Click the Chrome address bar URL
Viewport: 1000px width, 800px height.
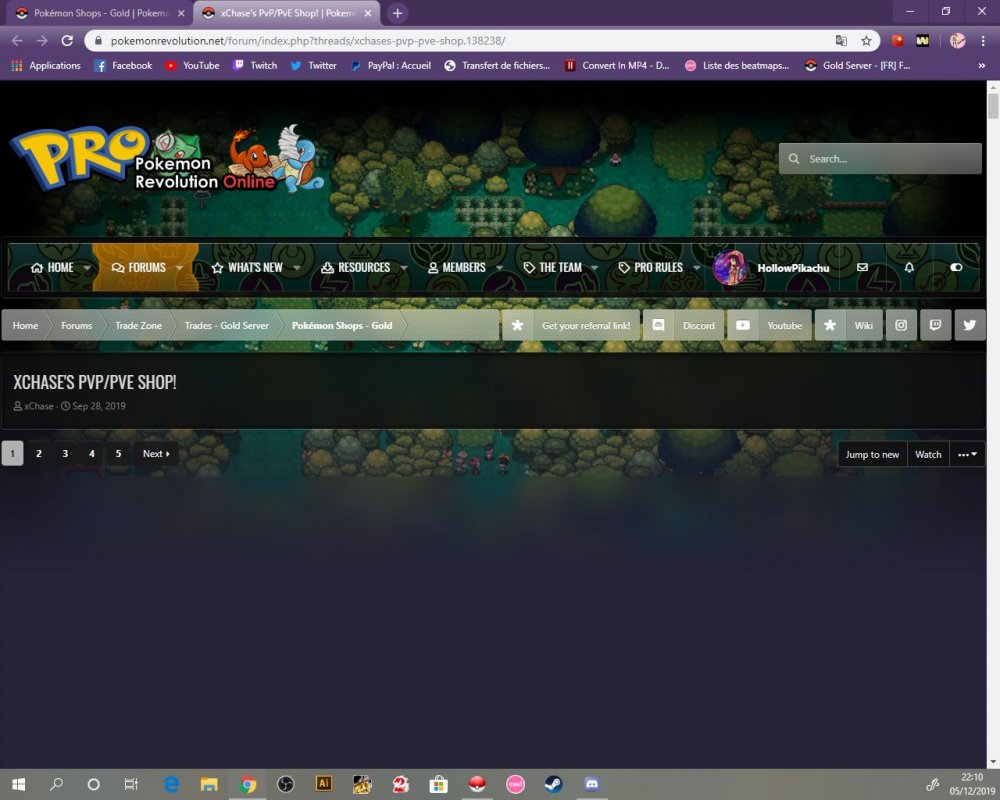click(x=308, y=41)
